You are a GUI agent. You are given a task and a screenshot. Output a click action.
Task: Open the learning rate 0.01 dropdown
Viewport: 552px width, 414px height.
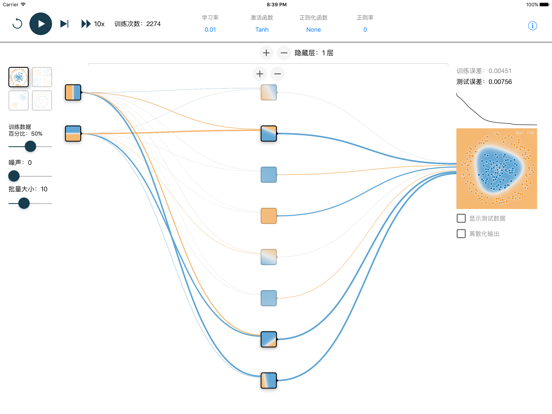tap(210, 30)
